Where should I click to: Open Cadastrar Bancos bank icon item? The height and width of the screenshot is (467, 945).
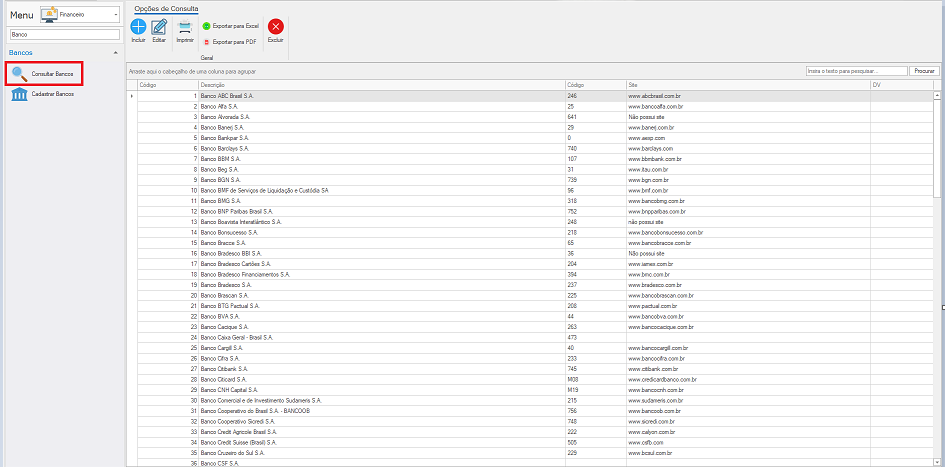click(x=43, y=95)
